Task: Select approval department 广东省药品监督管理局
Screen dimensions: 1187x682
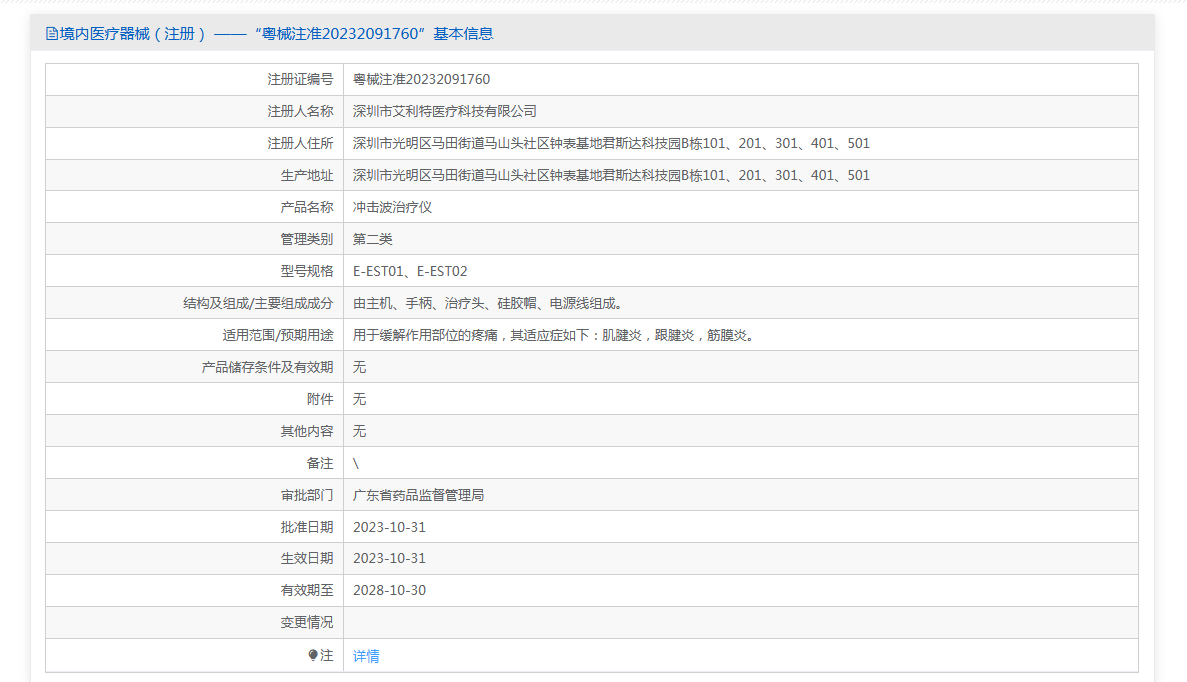Action: (419, 495)
